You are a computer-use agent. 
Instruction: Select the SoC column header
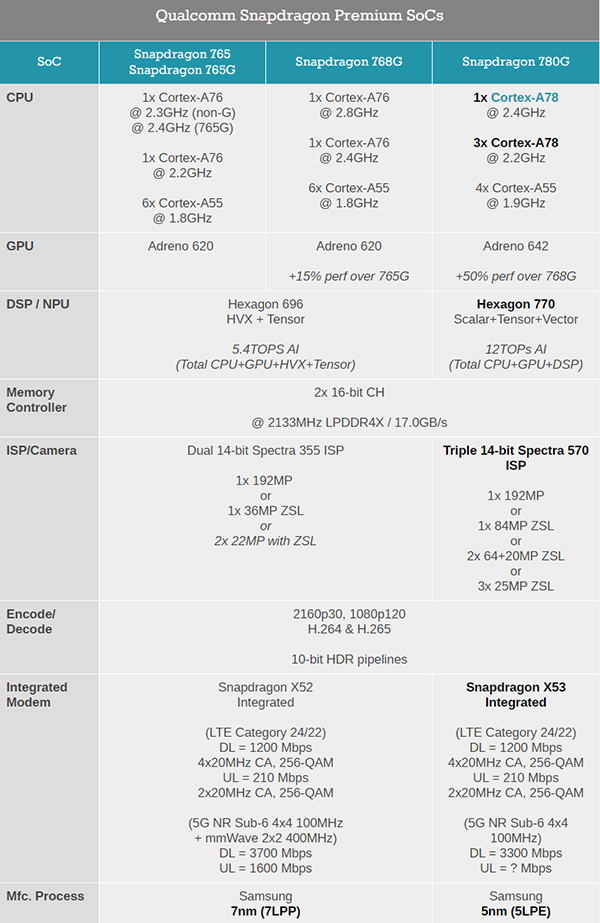pyautogui.click(x=49, y=62)
